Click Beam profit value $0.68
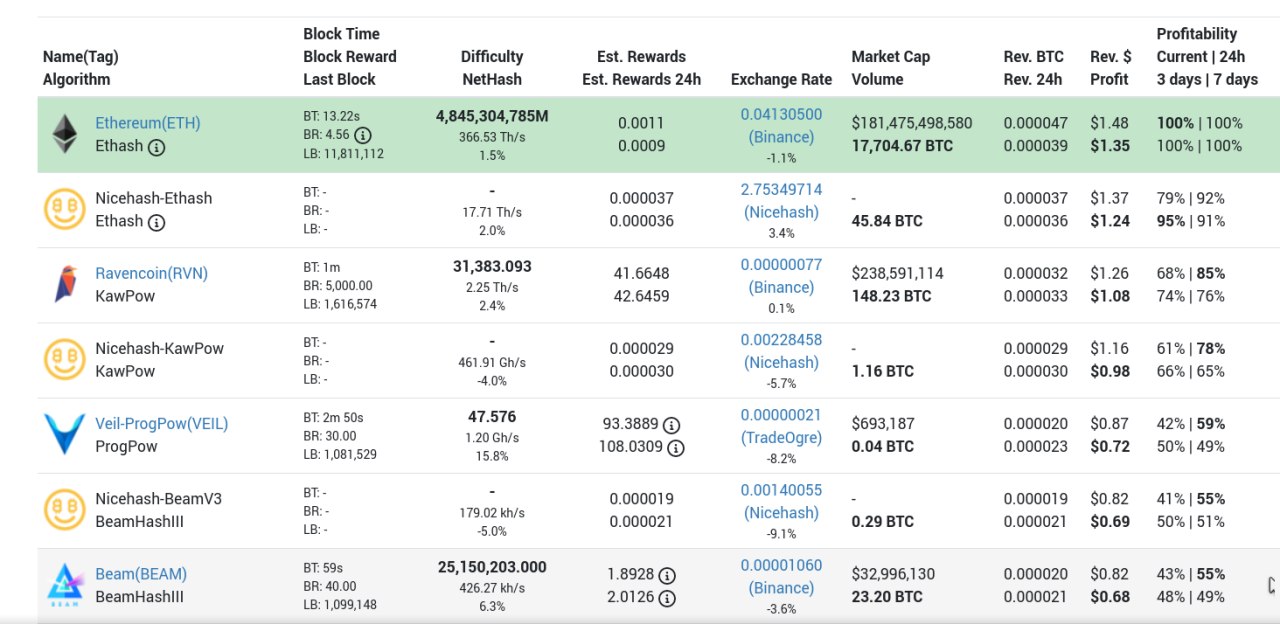This screenshot has width=1280, height=624. pyautogui.click(x=1110, y=597)
